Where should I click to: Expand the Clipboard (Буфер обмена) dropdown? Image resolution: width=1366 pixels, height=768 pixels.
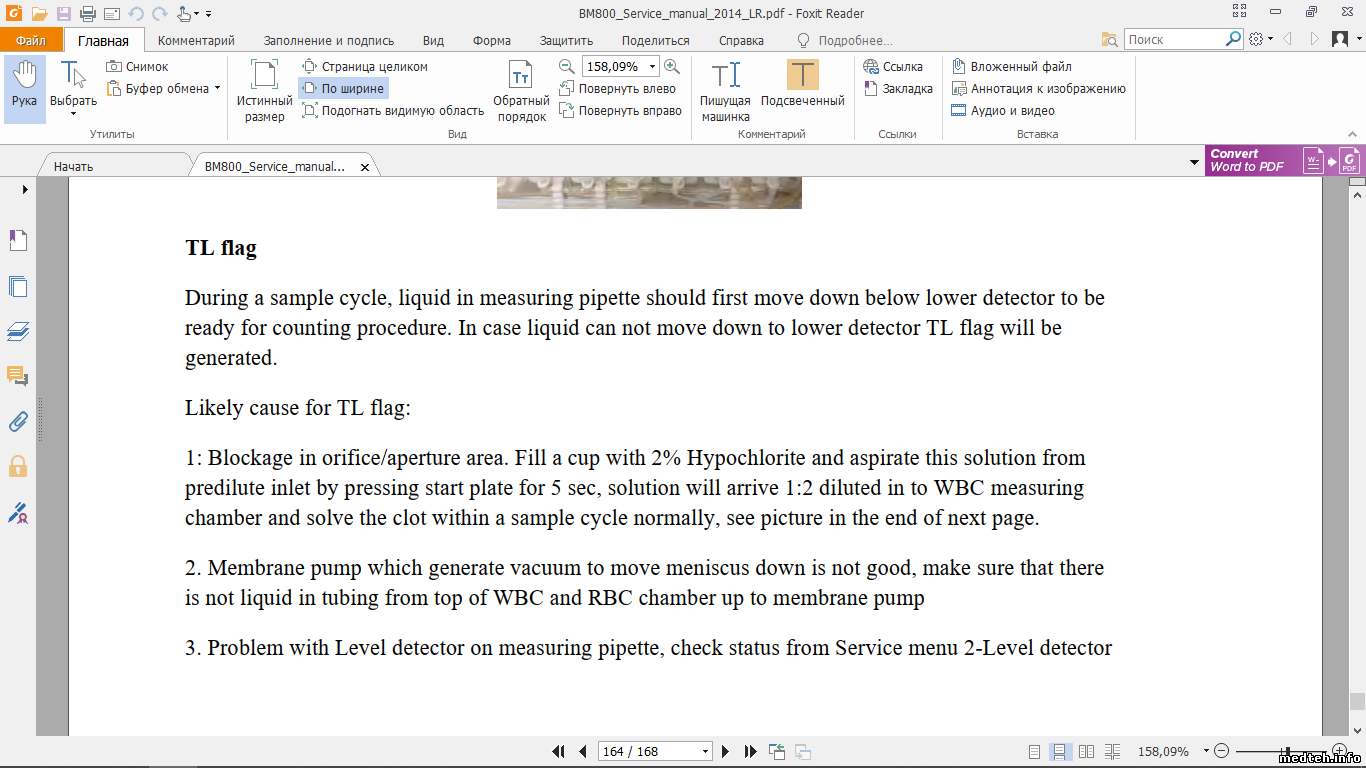click(x=217, y=88)
